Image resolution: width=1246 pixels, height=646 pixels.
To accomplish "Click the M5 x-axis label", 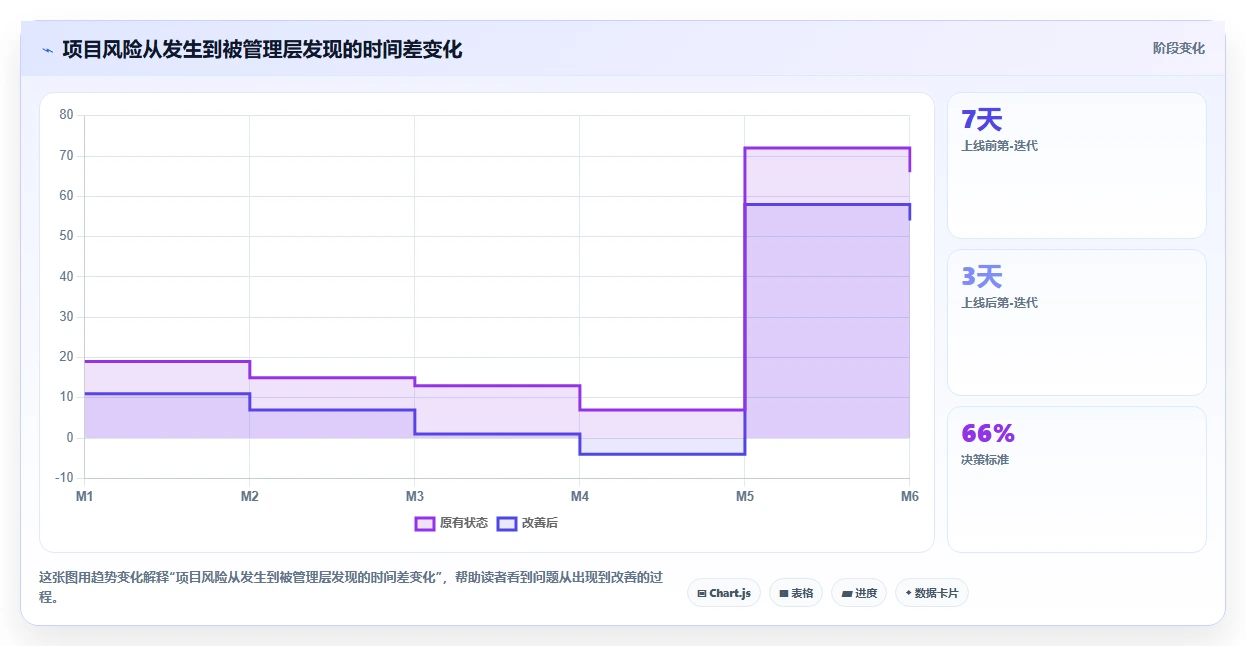I will coord(745,496).
